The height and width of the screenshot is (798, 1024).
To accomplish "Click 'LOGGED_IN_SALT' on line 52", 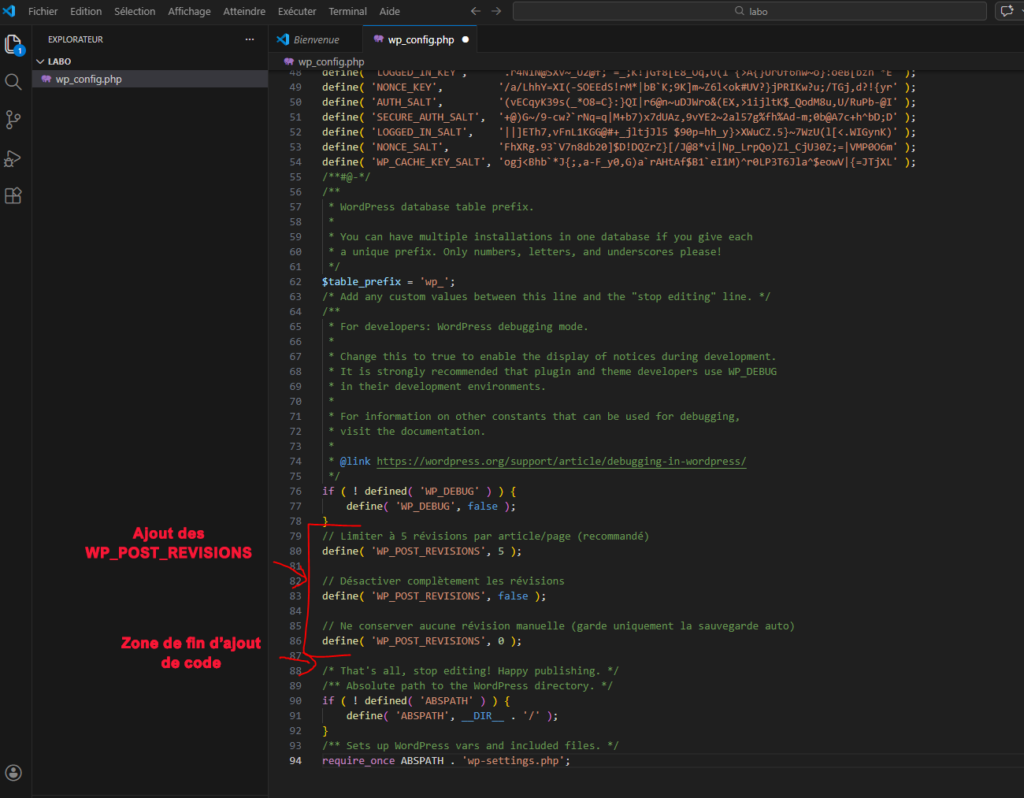I will coord(422,132).
